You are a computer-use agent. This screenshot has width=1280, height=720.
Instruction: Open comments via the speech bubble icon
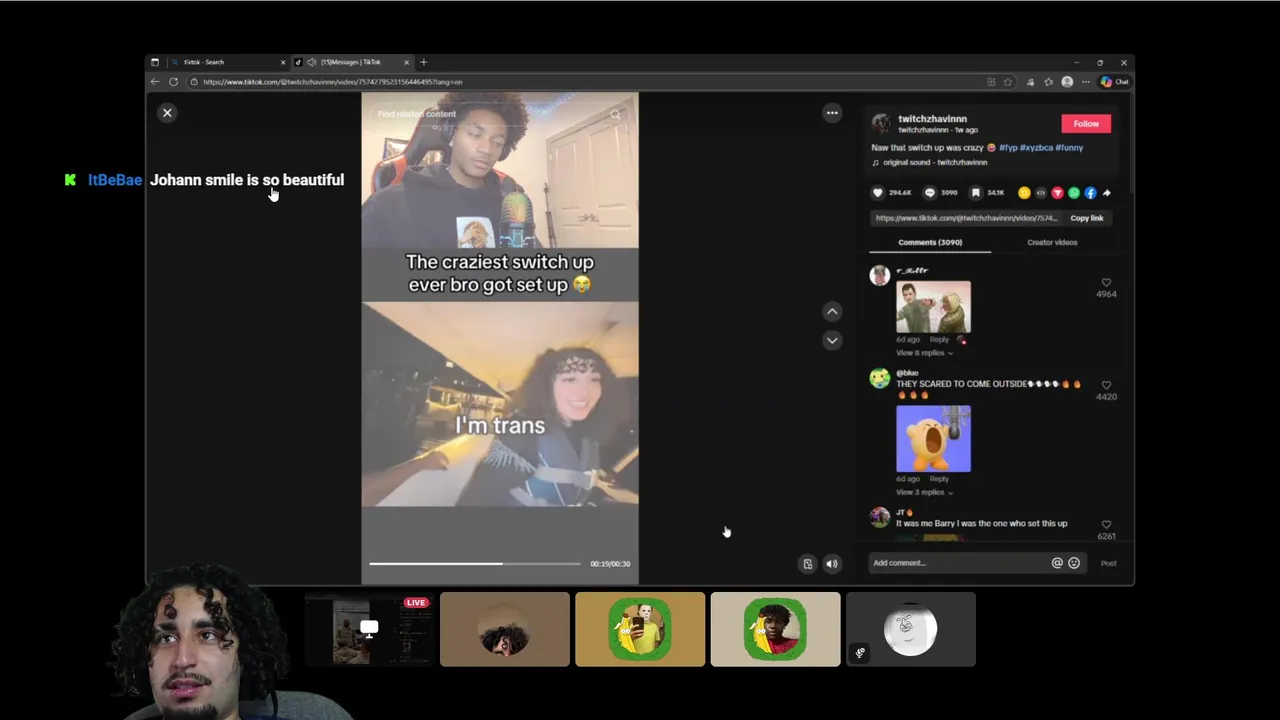tap(930, 193)
